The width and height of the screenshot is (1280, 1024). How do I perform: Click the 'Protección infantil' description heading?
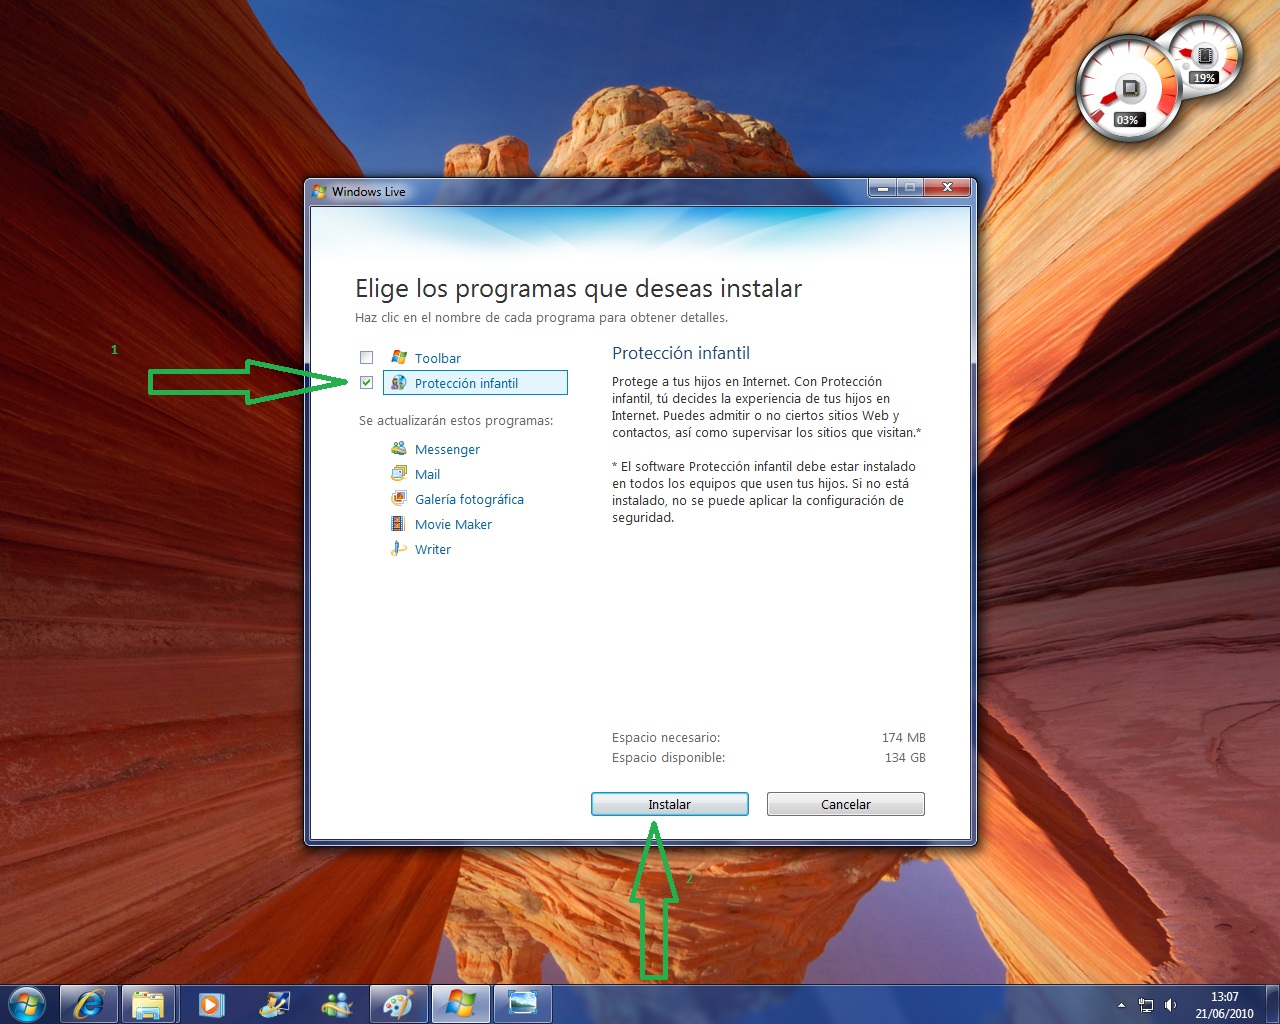pos(681,353)
